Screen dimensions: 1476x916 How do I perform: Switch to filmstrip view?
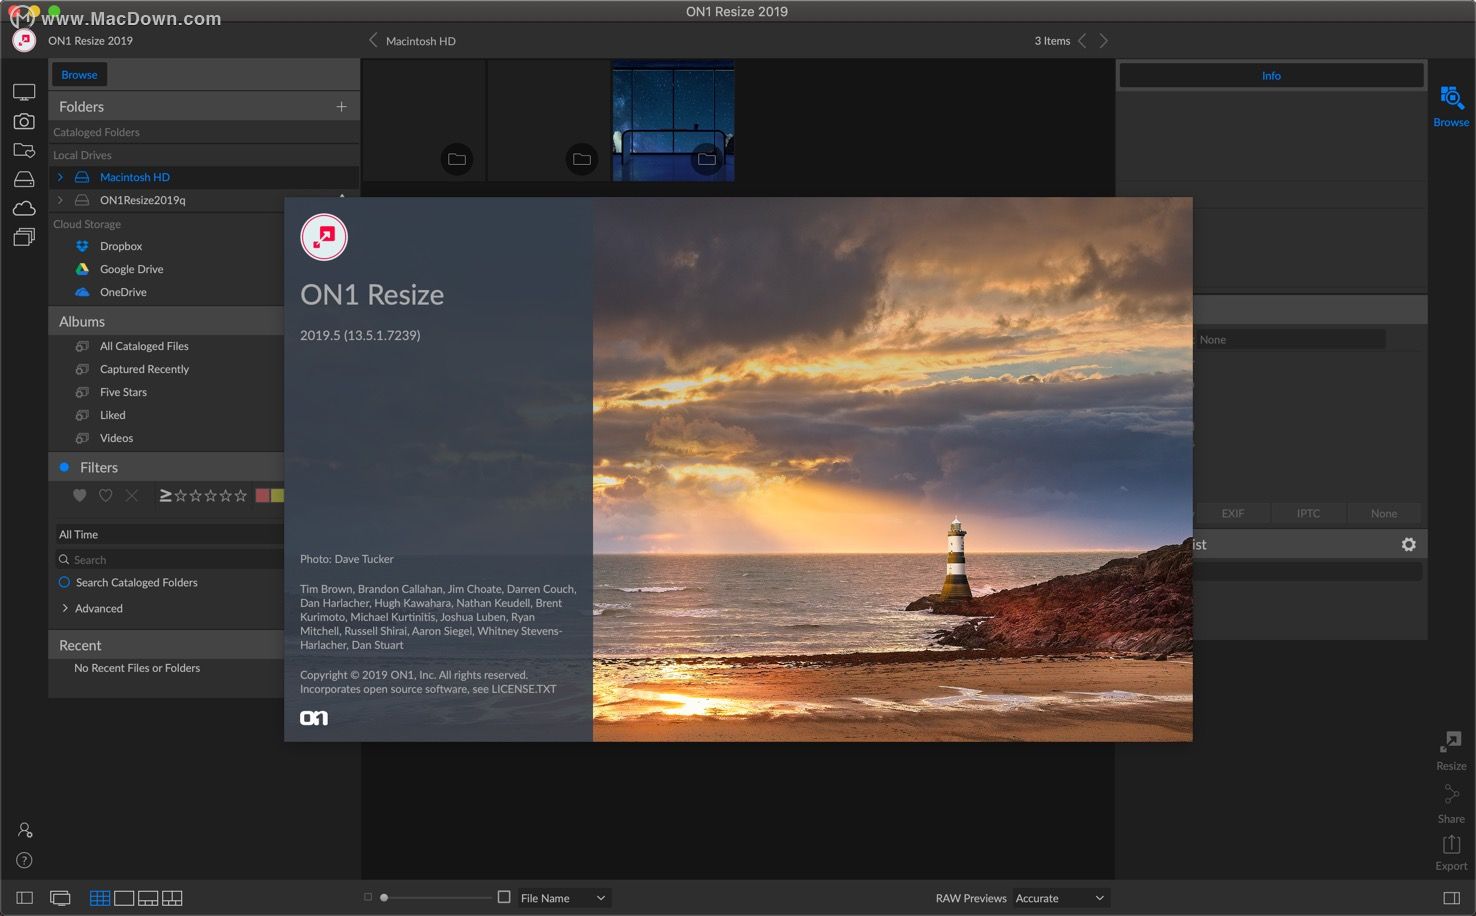point(148,898)
